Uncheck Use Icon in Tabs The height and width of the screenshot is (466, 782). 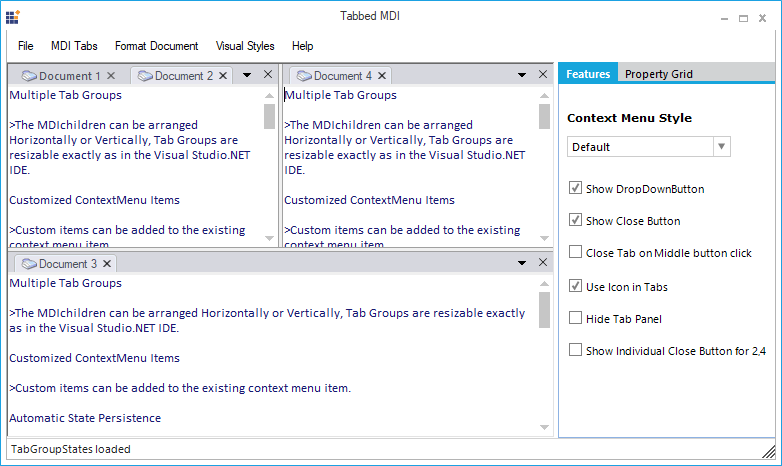tap(576, 286)
